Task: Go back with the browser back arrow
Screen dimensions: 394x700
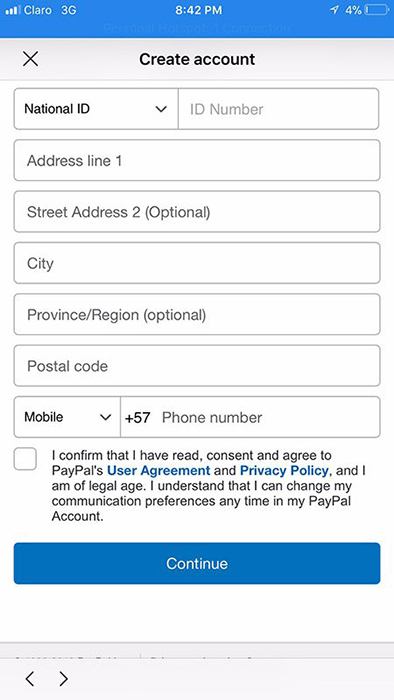Action: pos(29,679)
